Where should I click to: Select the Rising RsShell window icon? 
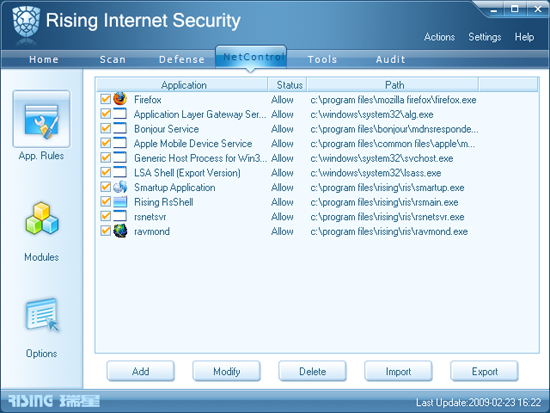click(x=120, y=202)
